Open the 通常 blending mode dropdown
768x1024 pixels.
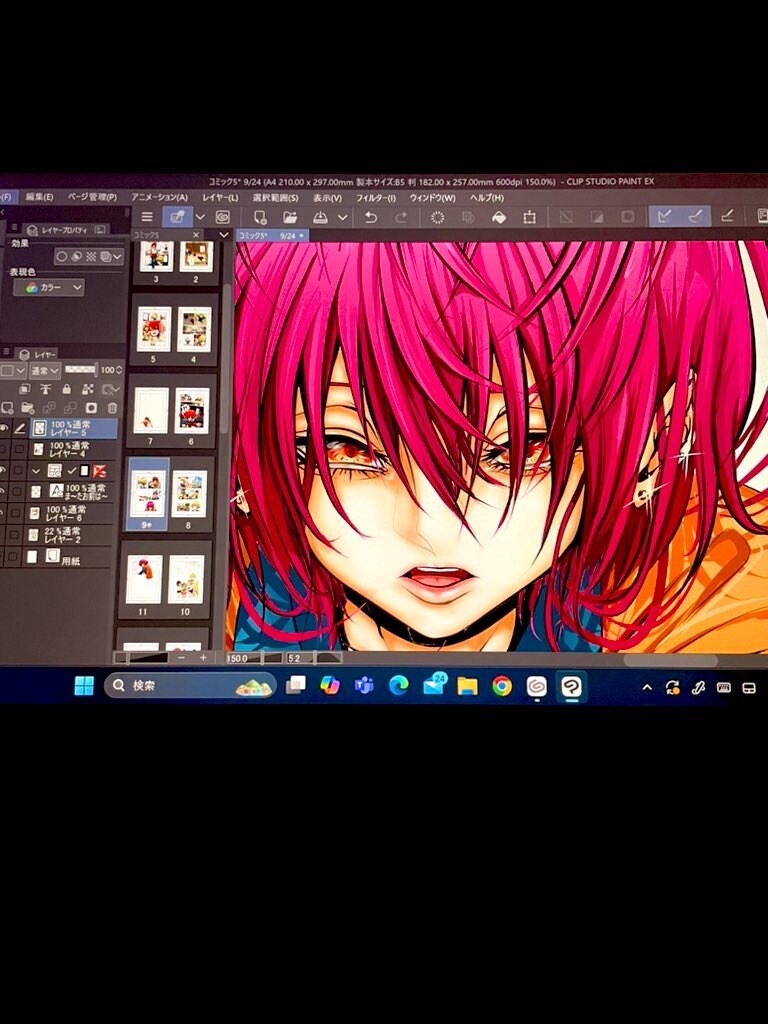click(45, 370)
